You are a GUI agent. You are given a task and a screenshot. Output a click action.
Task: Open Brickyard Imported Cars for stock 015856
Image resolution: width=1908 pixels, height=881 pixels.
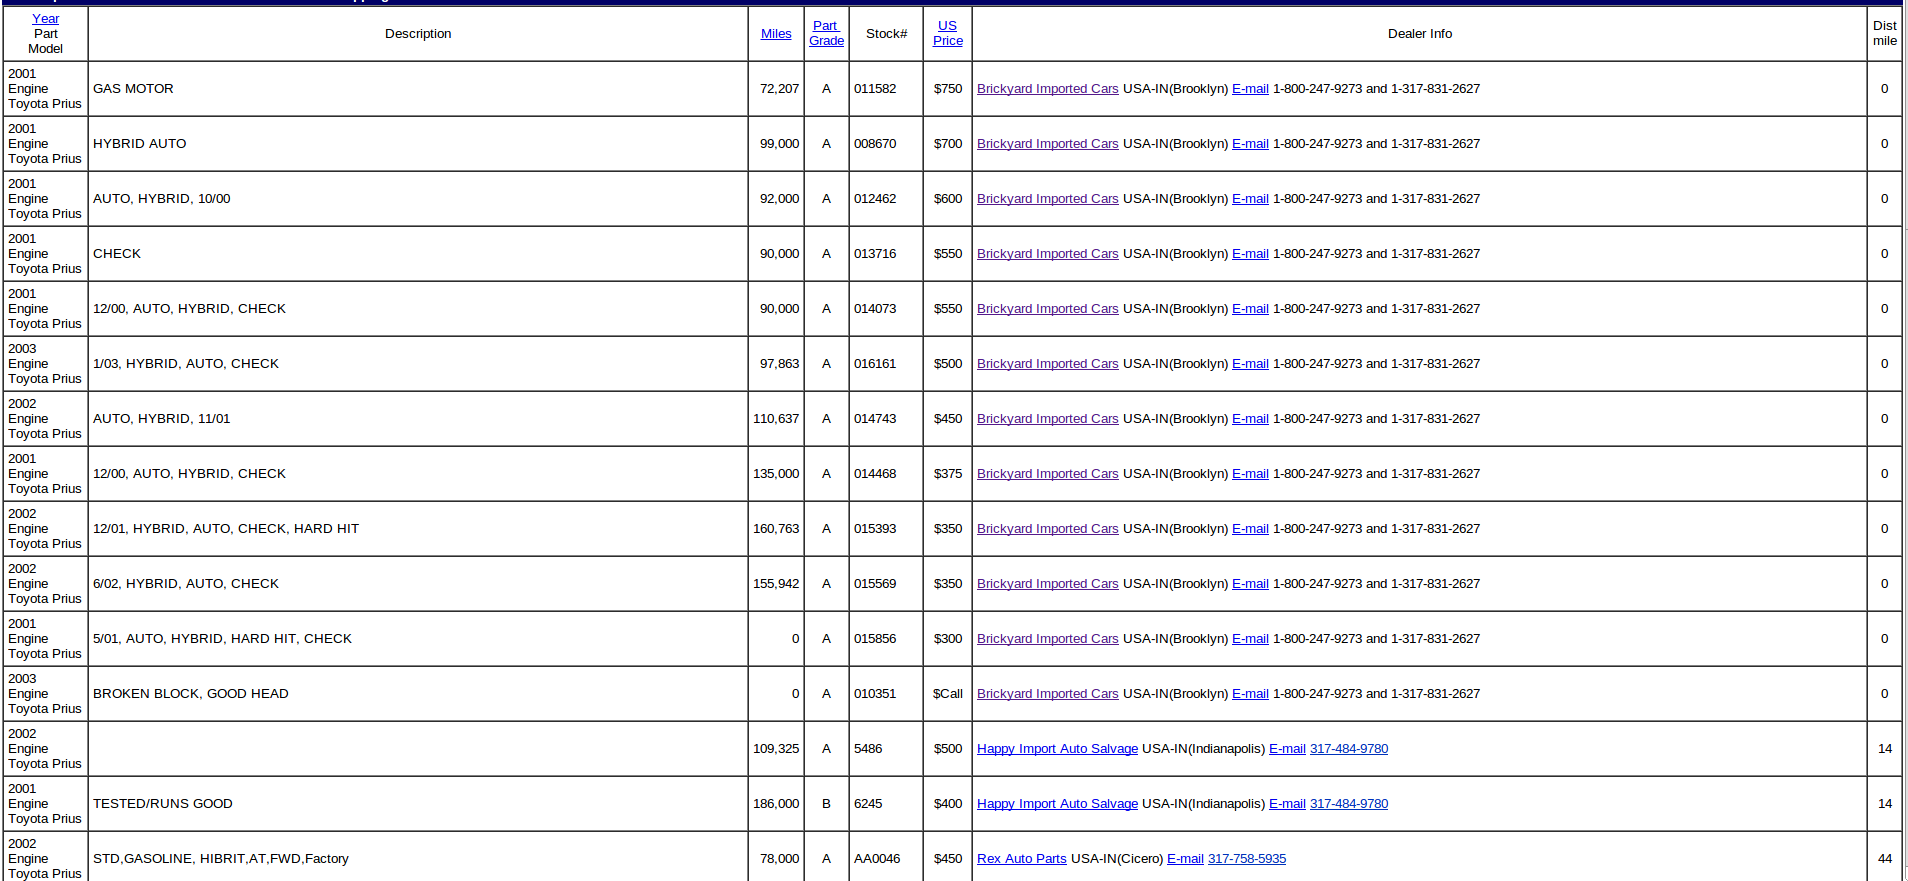coord(1048,639)
